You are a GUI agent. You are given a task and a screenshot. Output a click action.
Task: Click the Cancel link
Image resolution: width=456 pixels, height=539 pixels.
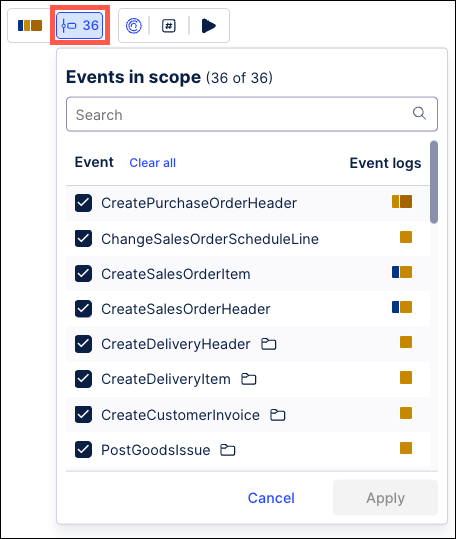tap(271, 498)
